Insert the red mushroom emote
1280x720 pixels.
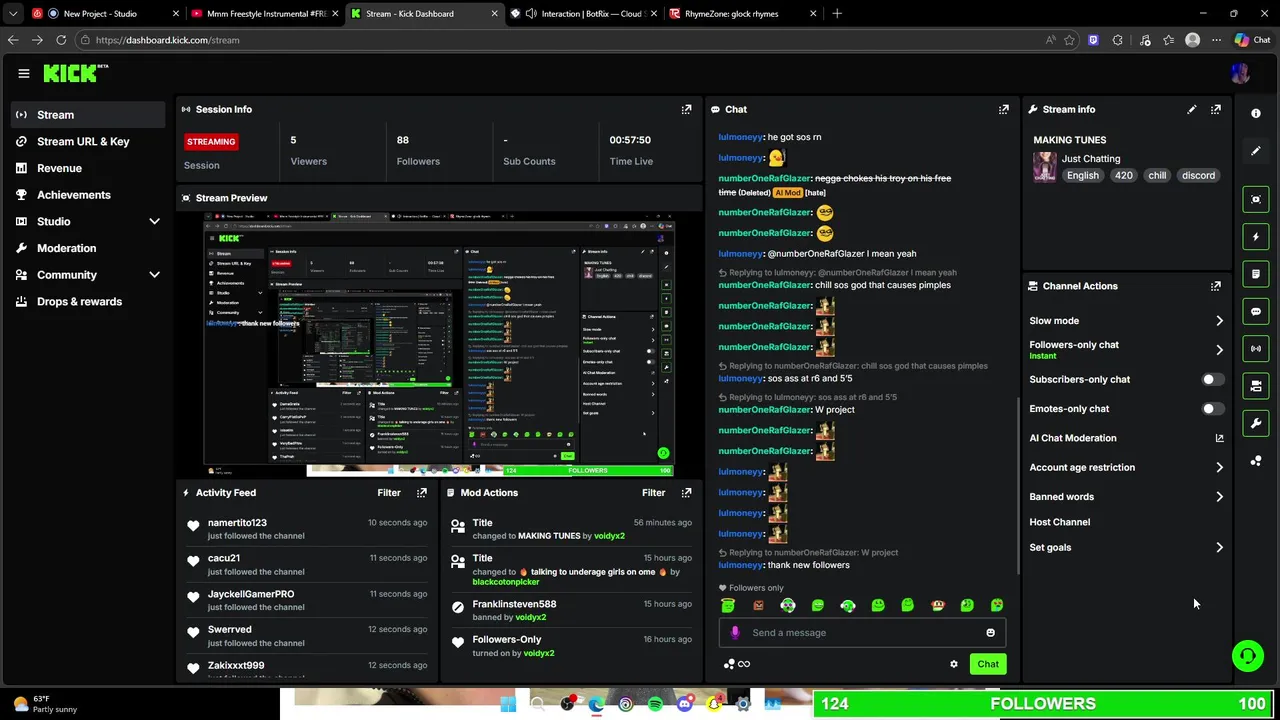click(x=937, y=605)
